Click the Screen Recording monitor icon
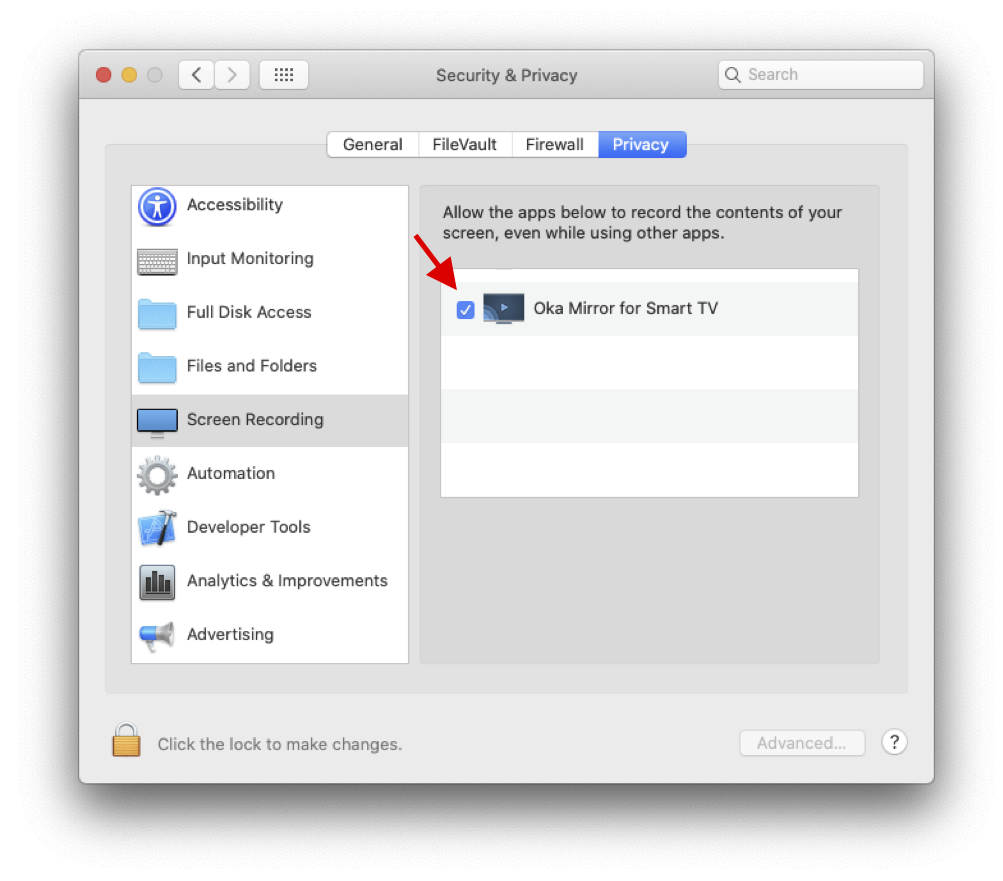1003x881 pixels. coord(157,422)
